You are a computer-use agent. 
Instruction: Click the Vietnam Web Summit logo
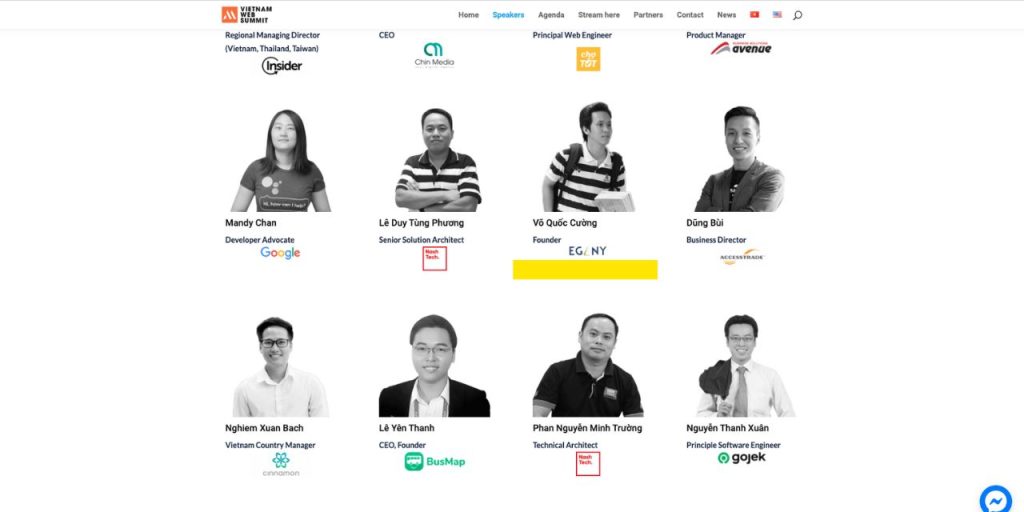coord(247,14)
